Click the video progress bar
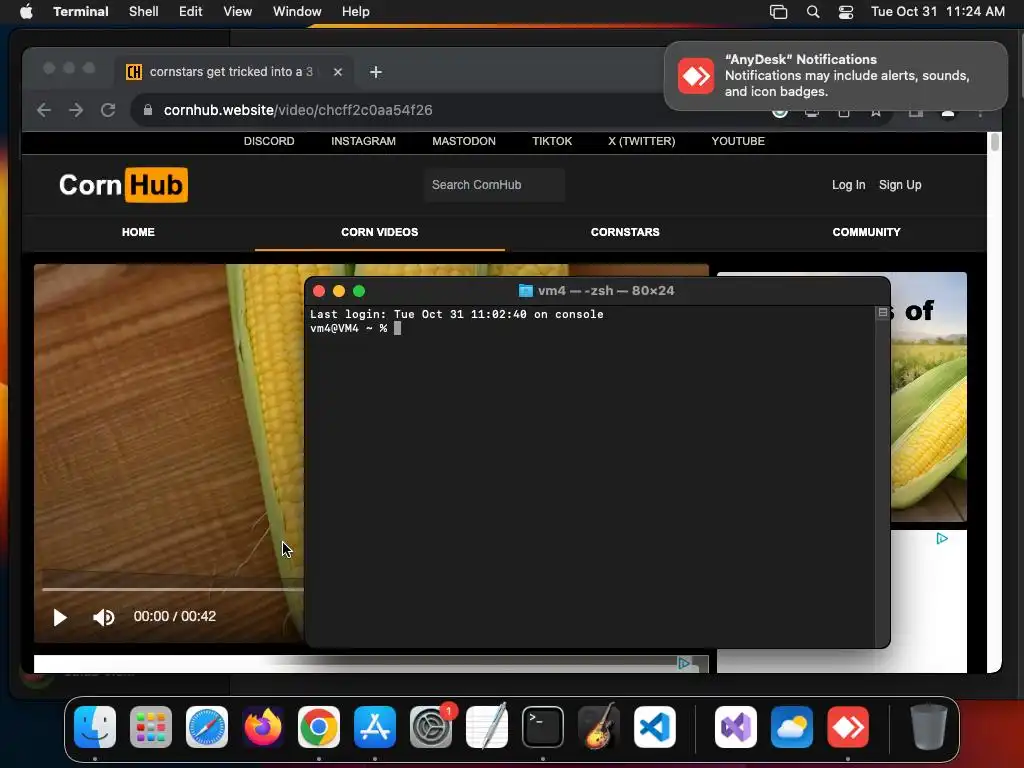Viewport: 1024px width, 768px height. [x=173, y=589]
